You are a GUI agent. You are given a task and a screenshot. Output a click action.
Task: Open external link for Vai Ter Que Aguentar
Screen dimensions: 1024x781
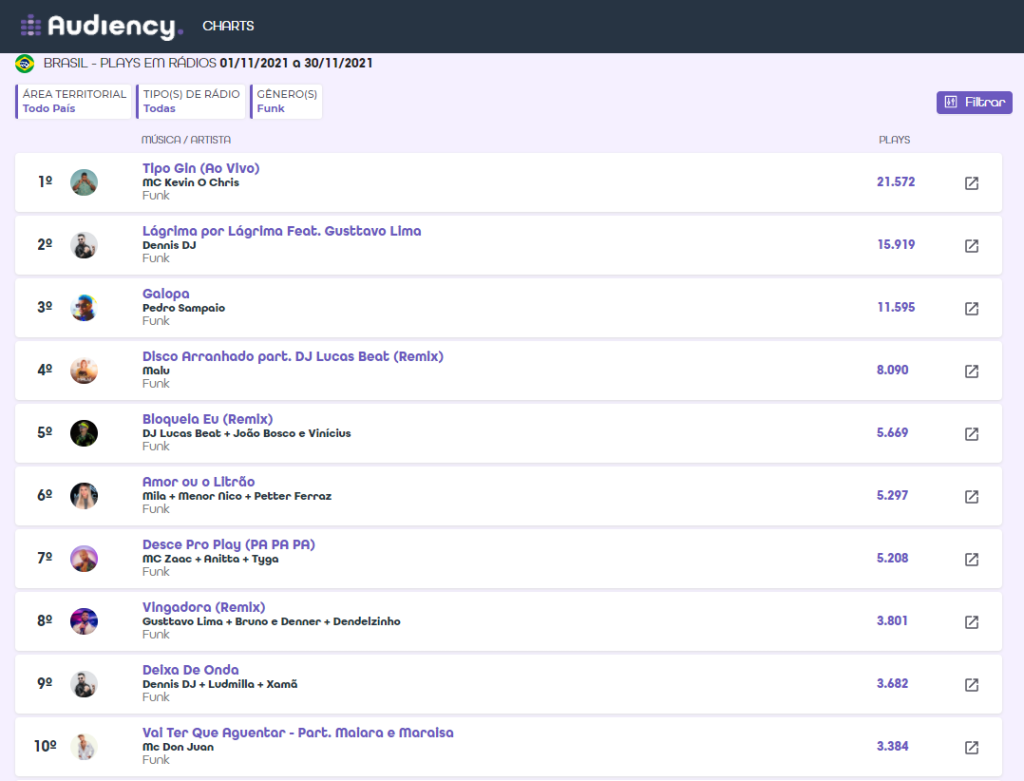971,747
